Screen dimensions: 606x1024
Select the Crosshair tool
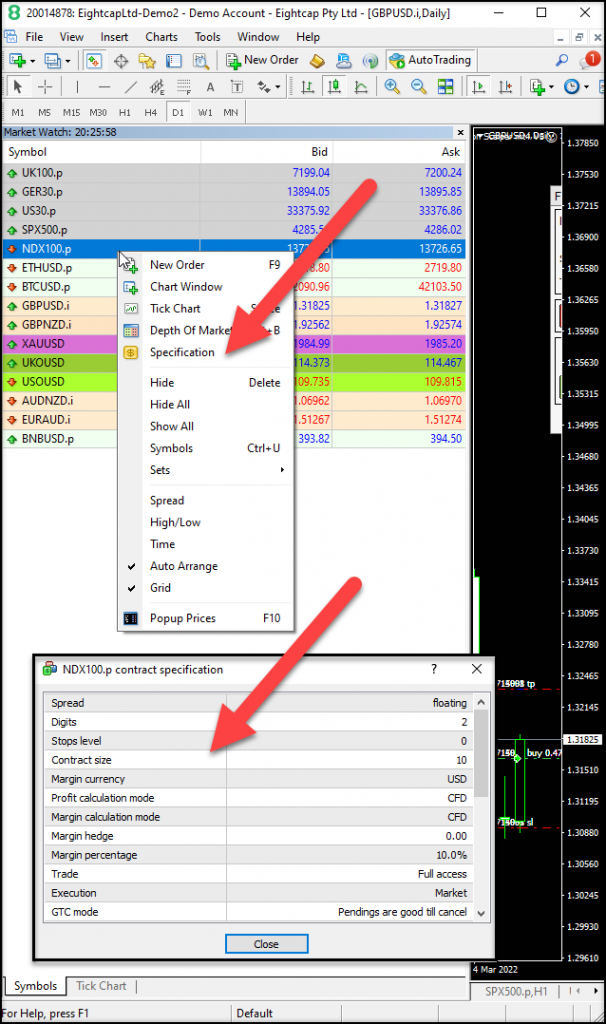coord(45,86)
